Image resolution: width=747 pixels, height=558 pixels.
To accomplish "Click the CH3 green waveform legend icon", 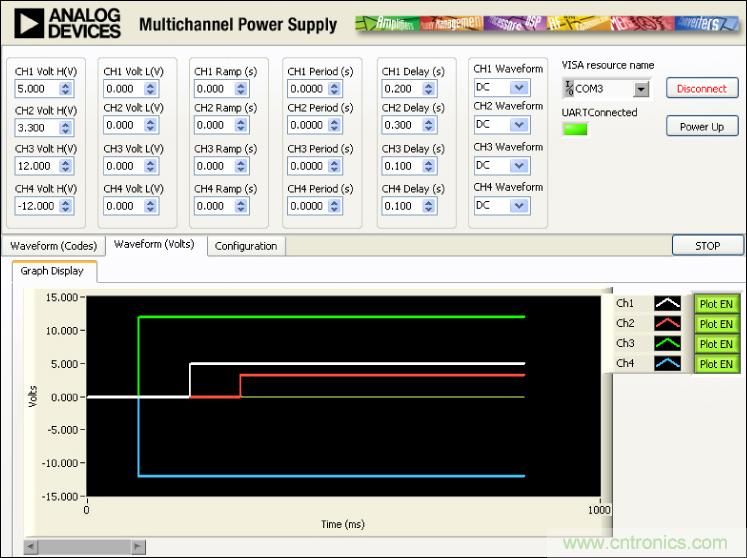I will click(x=667, y=344).
